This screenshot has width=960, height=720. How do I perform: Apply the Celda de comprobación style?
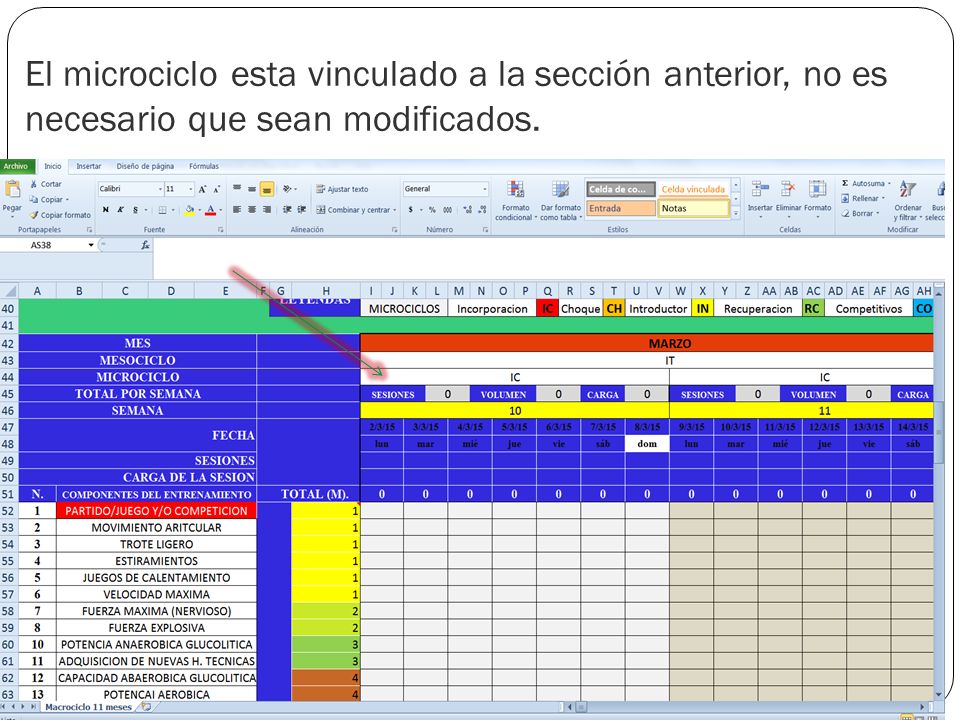pyautogui.click(x=621, y=189)
